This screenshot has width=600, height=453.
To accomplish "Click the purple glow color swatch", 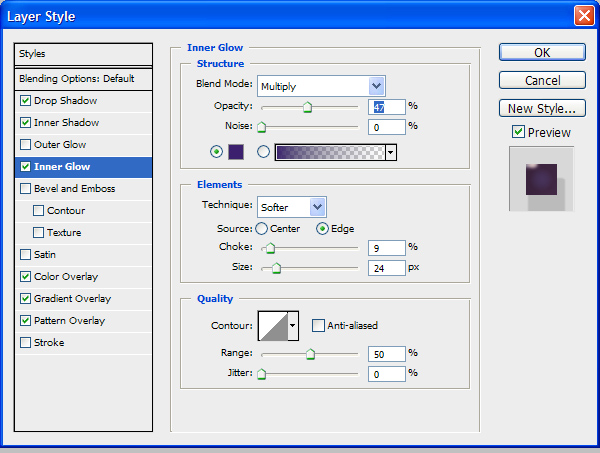I will coord(236,152).
